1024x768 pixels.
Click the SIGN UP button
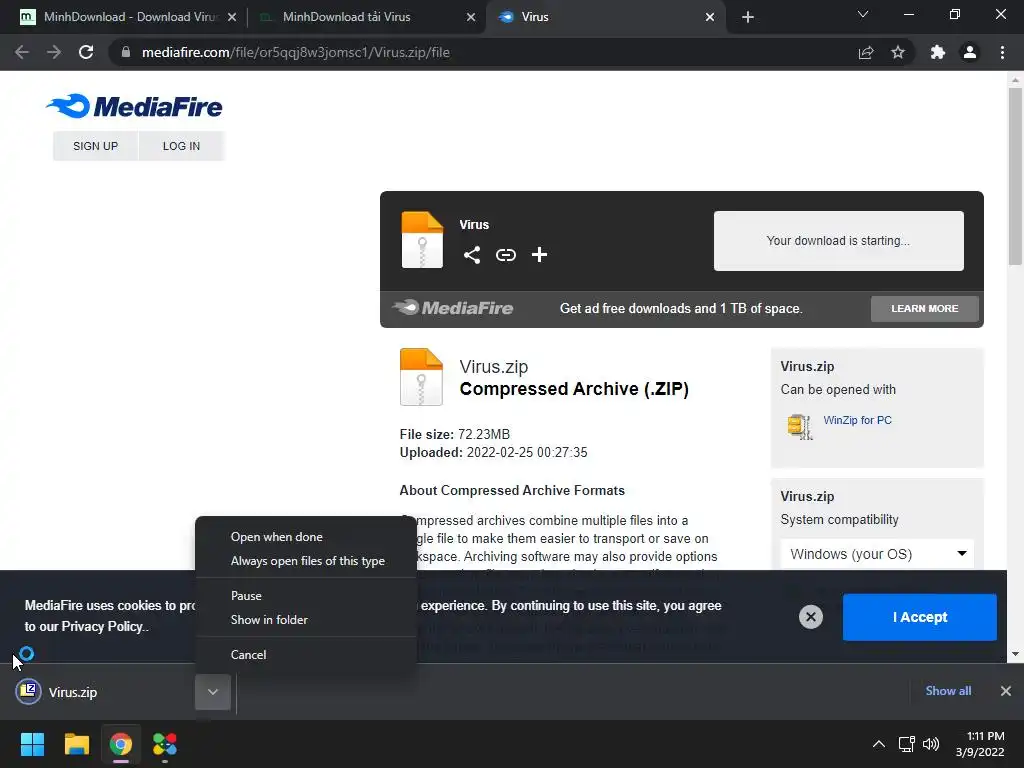pyautogui.click(x=95, y=146)
